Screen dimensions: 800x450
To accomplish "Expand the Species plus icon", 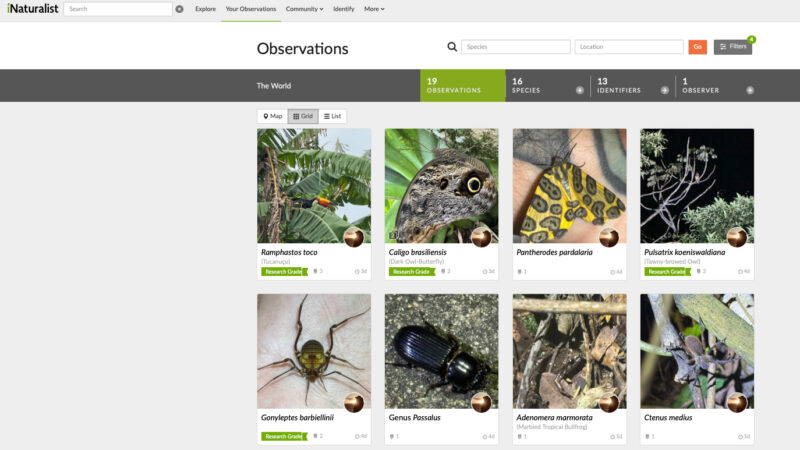I will pos(580,90).
